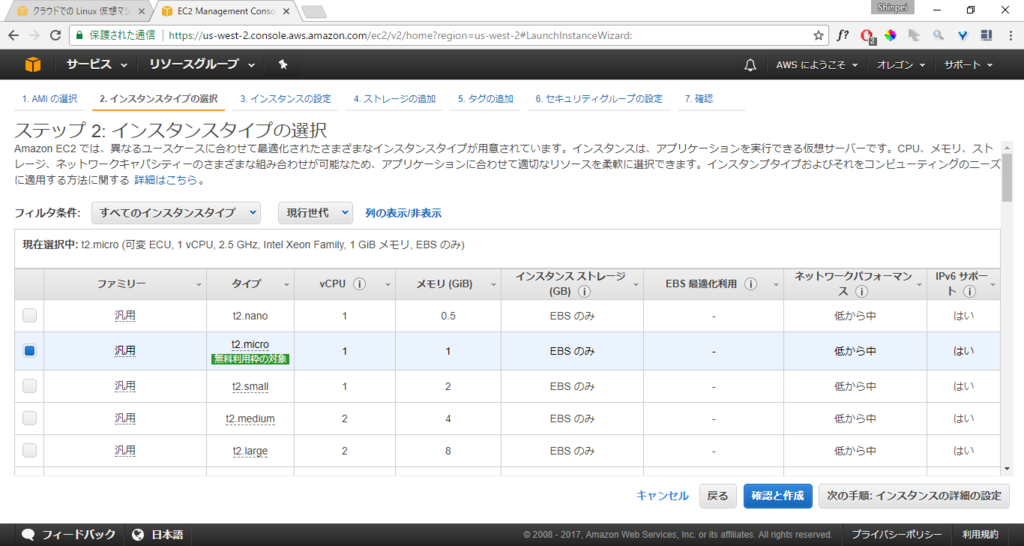
Task: Open the プライバシーポリシー link
Action: click(897, 534)
